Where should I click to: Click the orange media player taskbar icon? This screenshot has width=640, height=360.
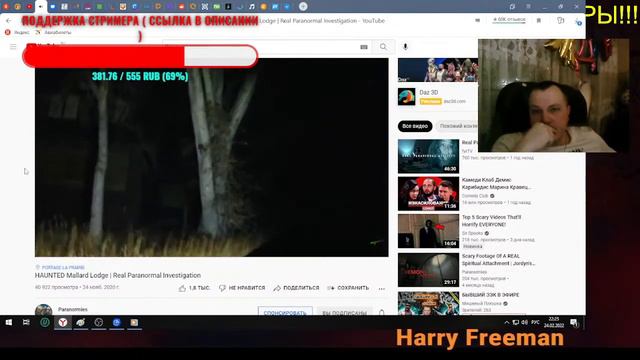[134, 322]
